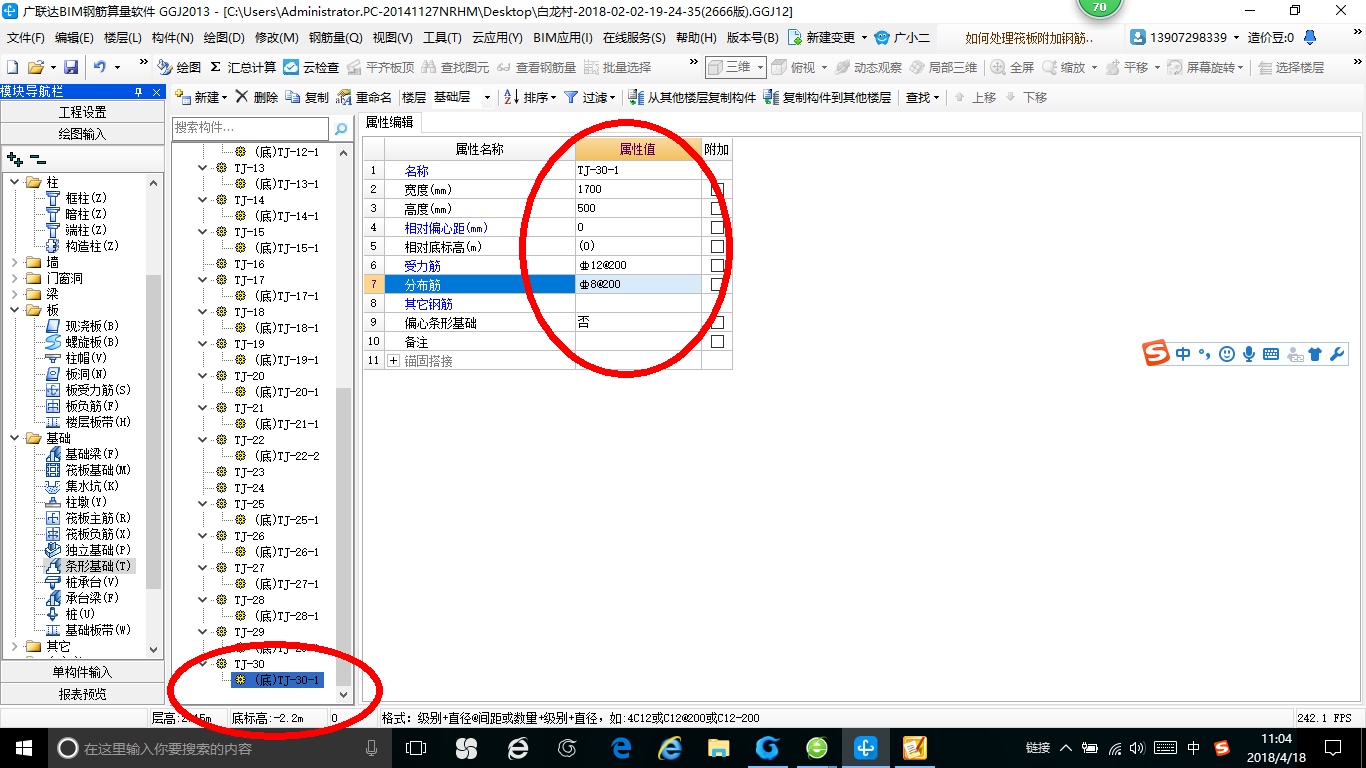Click the new file icon

12,67
